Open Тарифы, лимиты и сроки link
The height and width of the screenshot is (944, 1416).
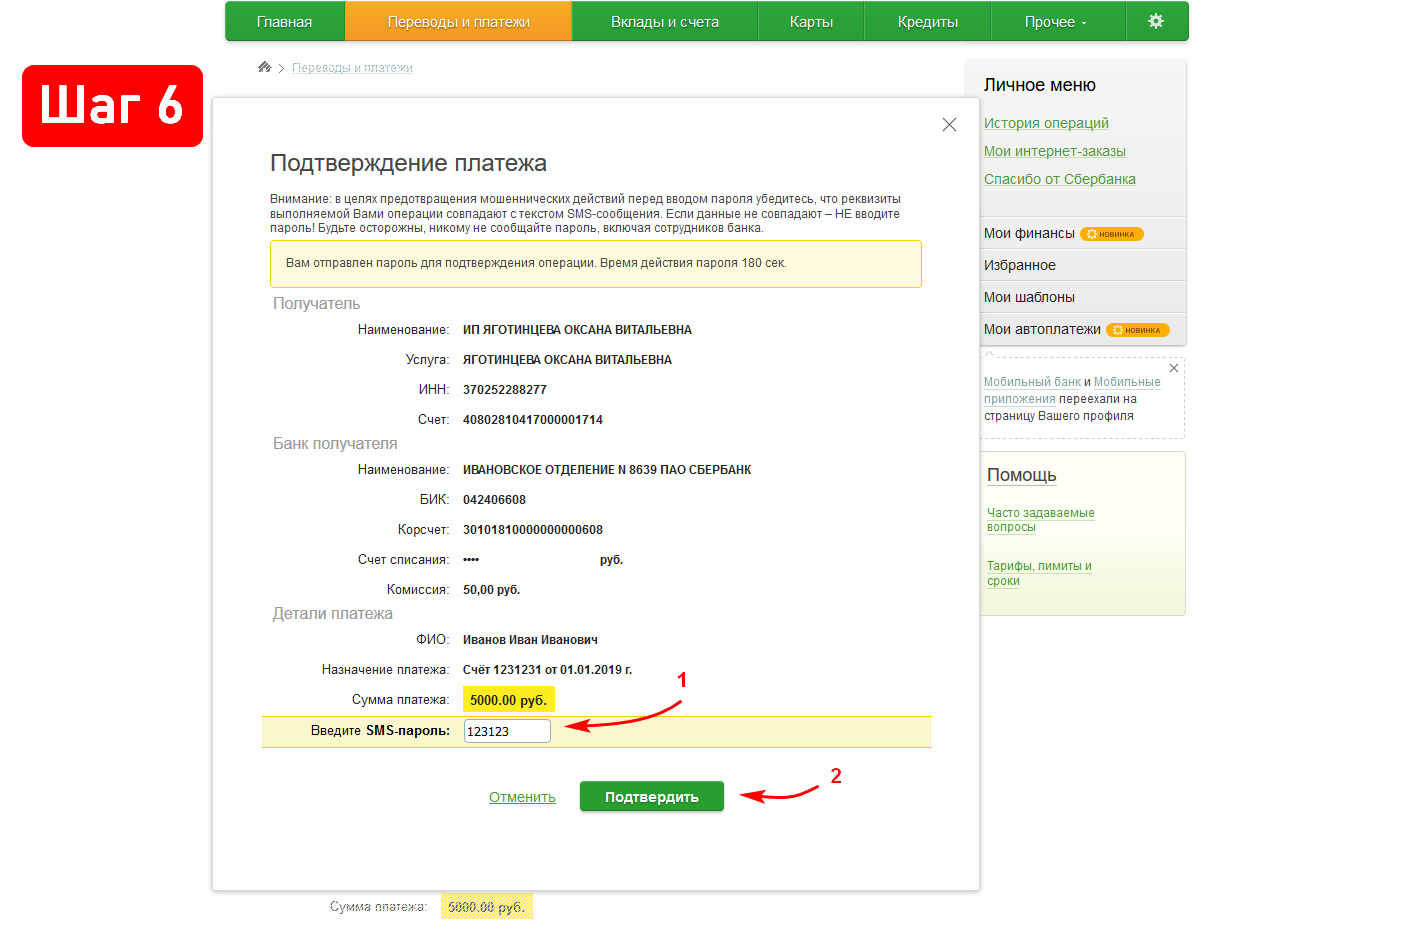[1038, 573]
